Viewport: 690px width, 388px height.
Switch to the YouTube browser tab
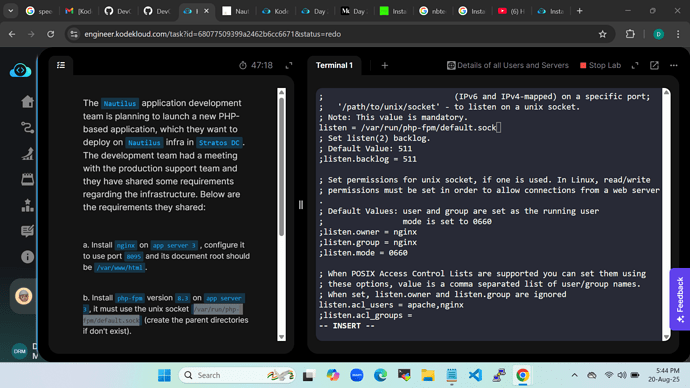tap(511, 11)
